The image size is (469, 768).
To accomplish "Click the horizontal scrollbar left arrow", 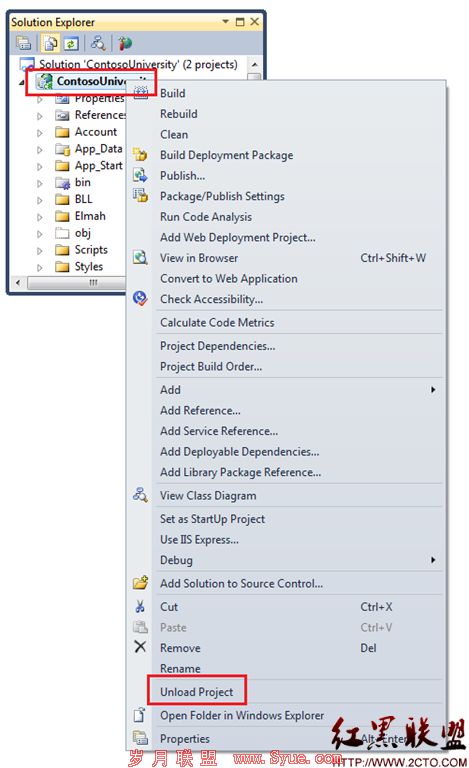I will point(19,283).
